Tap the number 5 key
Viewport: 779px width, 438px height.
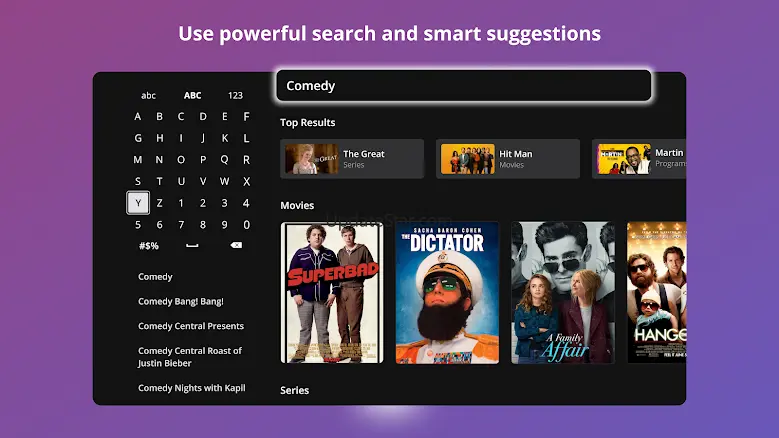pos(138,225)
